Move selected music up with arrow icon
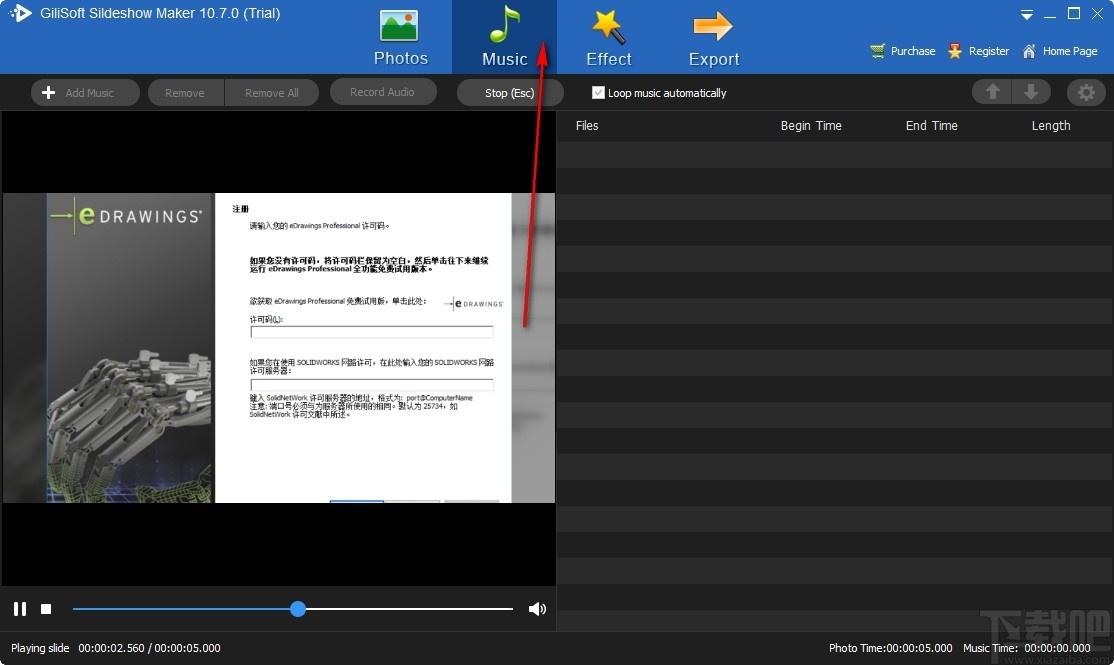The height and width of the screenshot is (665, 1114). pos(993,92)
